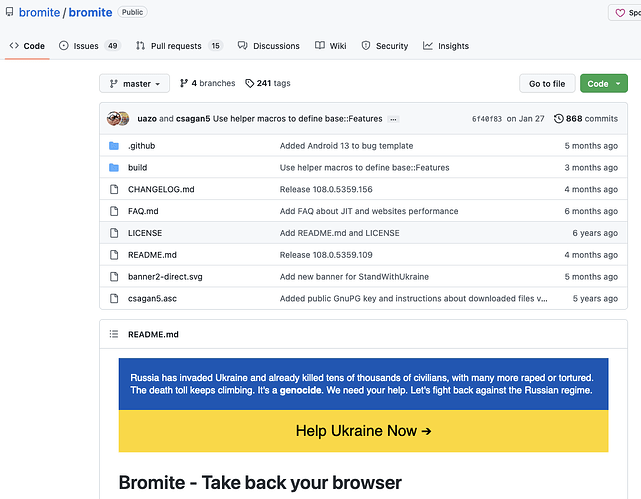Click the file icon for FAQ.md
The image size is (641, 499).
(114, 211)
